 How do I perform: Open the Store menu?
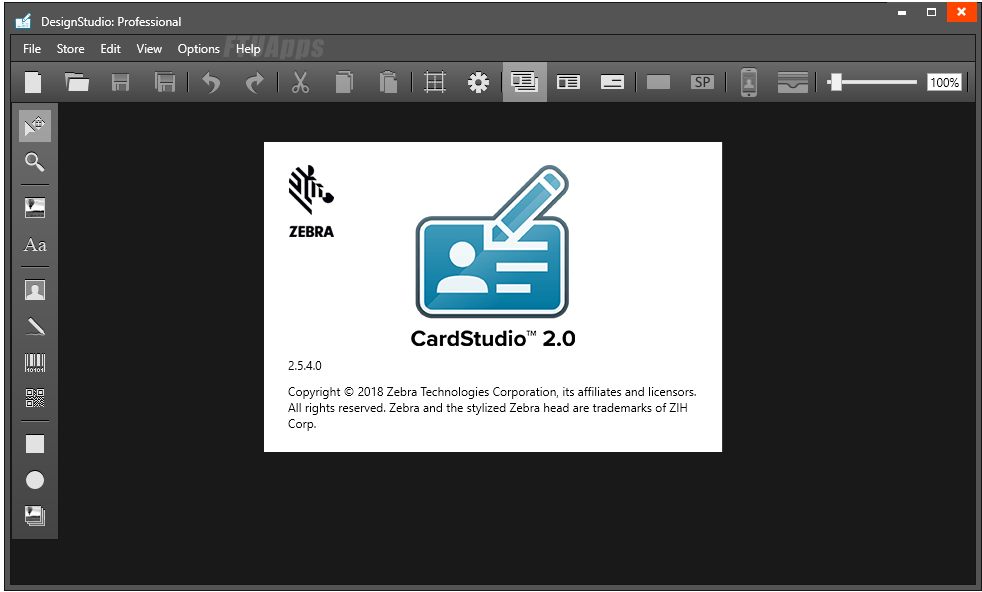click(x=70, y=49)
